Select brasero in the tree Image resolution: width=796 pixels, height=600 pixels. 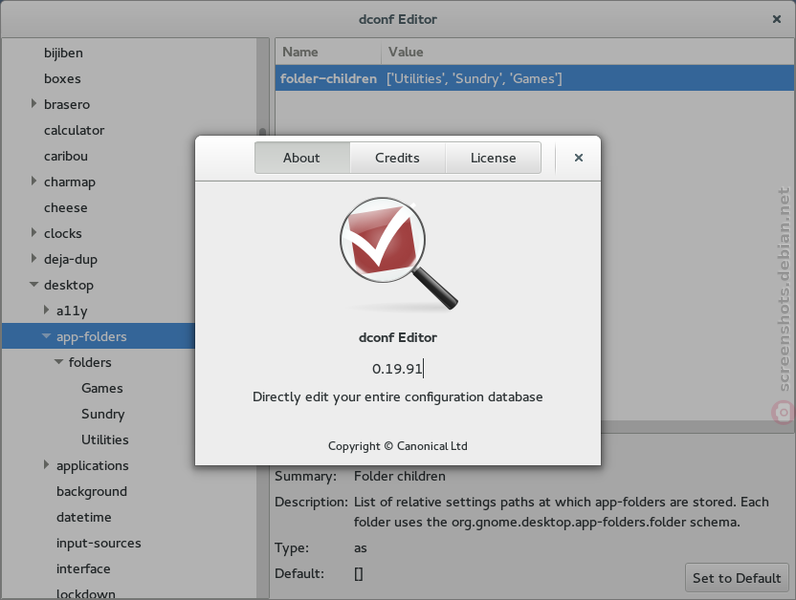point(67,105)
